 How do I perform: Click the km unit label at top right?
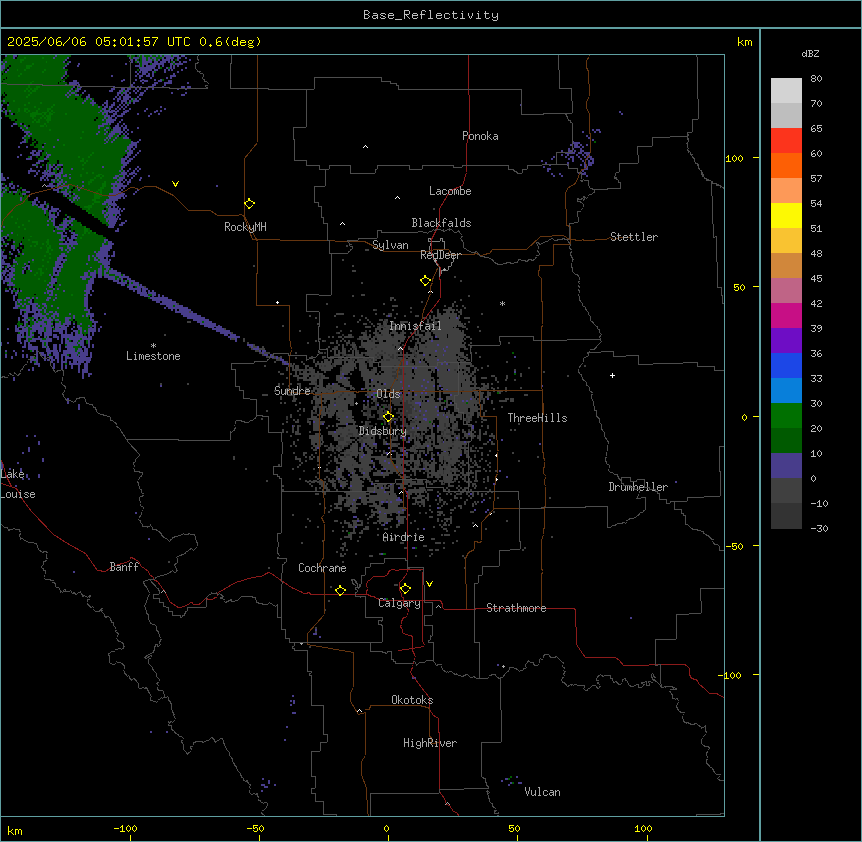tap(744, 42)
